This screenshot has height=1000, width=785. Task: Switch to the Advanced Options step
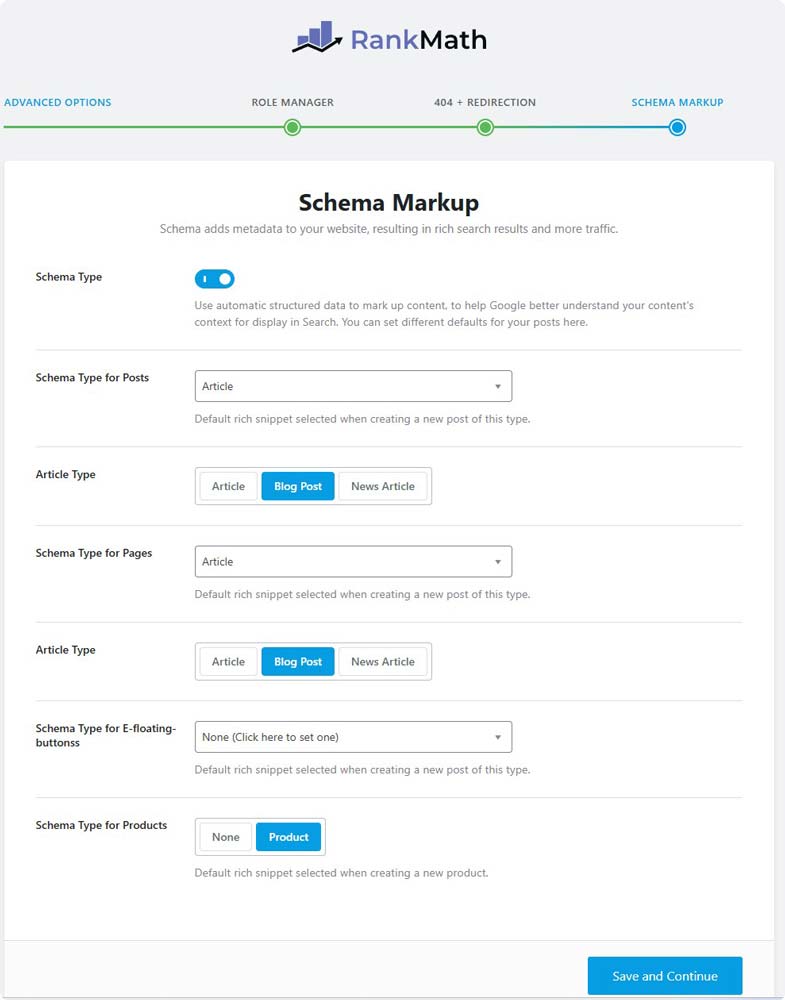click(58, 102)
